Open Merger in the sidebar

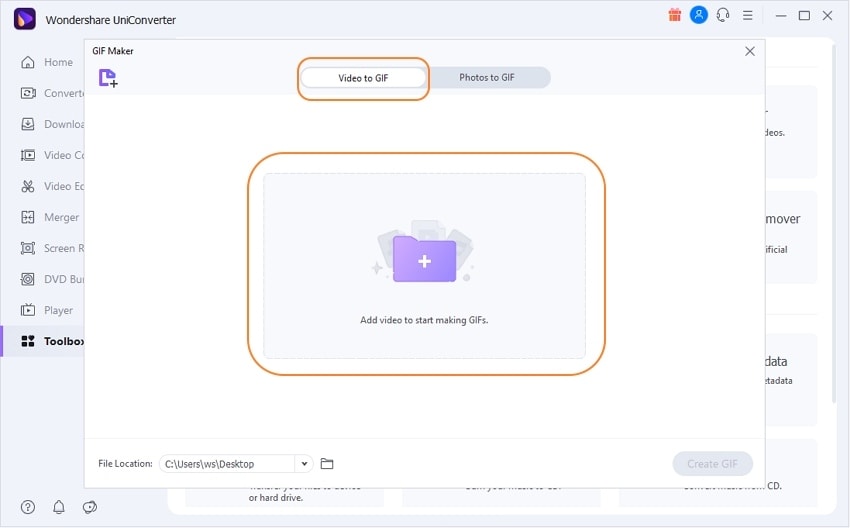[50, 217]
